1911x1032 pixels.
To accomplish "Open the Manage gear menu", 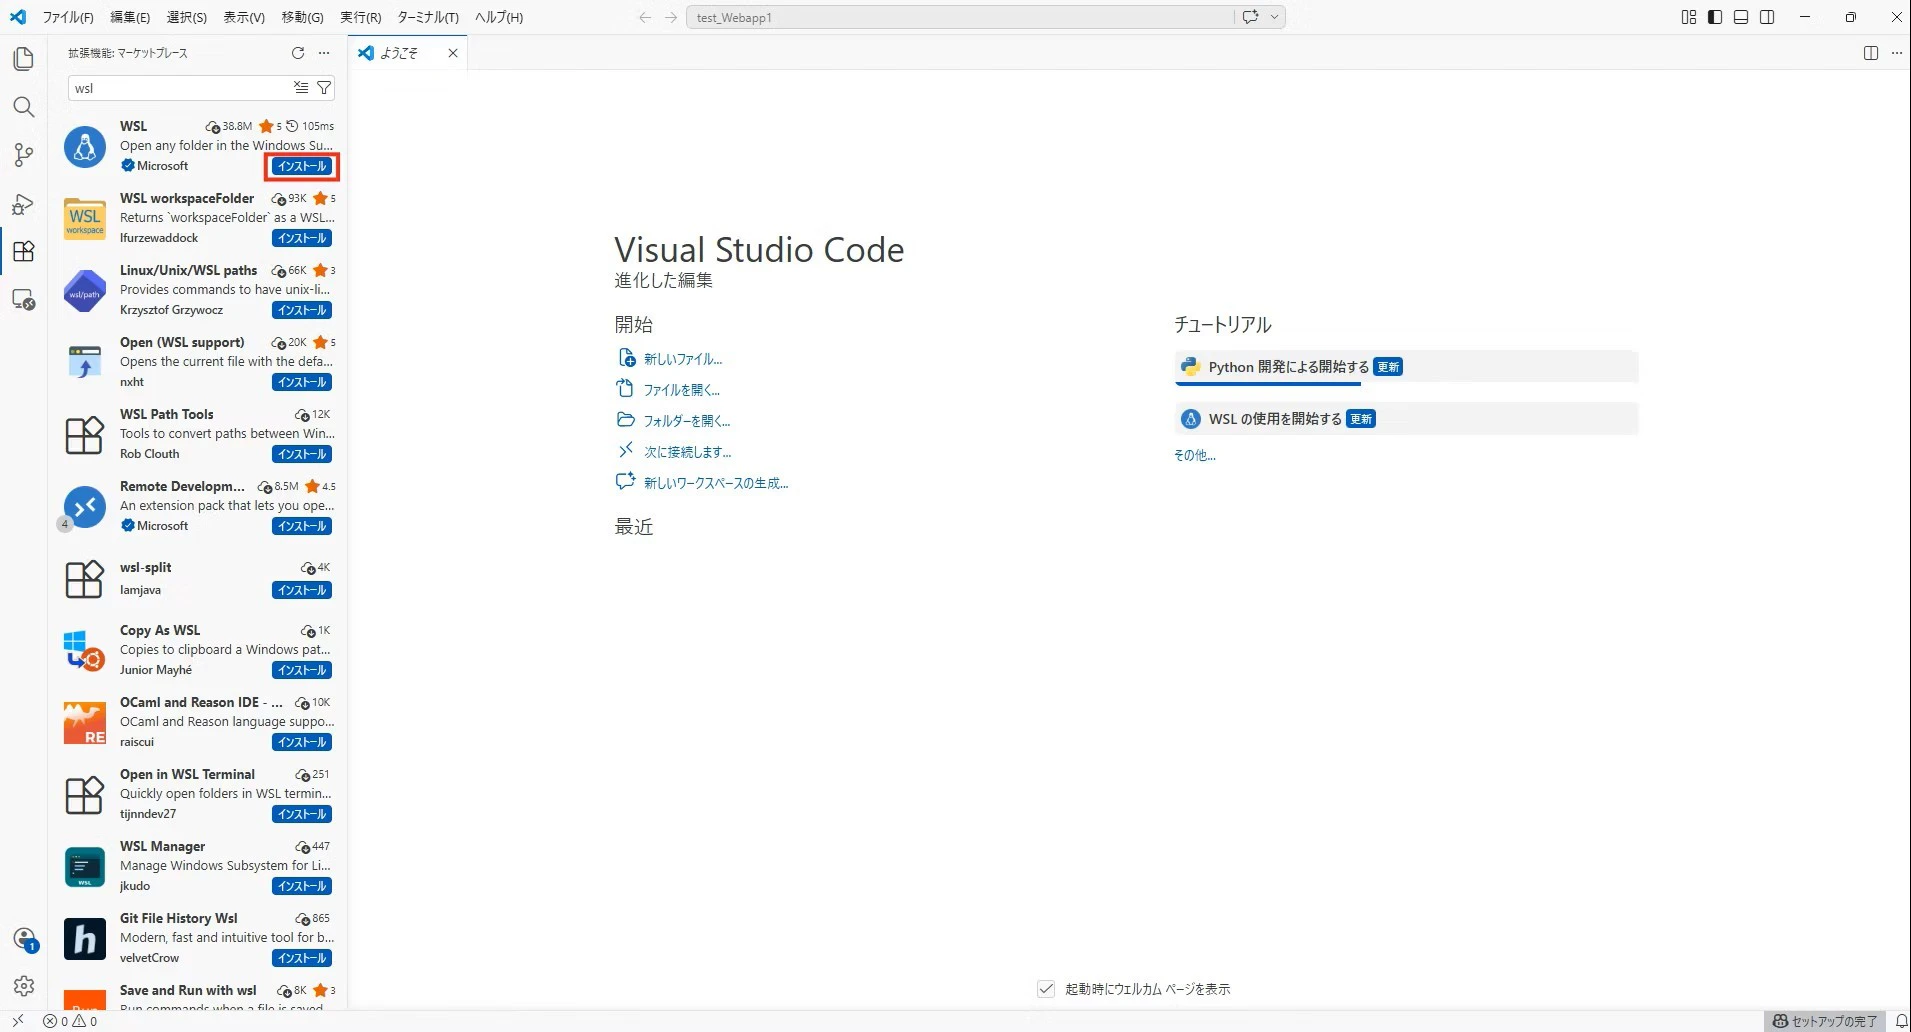I will [24, 986].
